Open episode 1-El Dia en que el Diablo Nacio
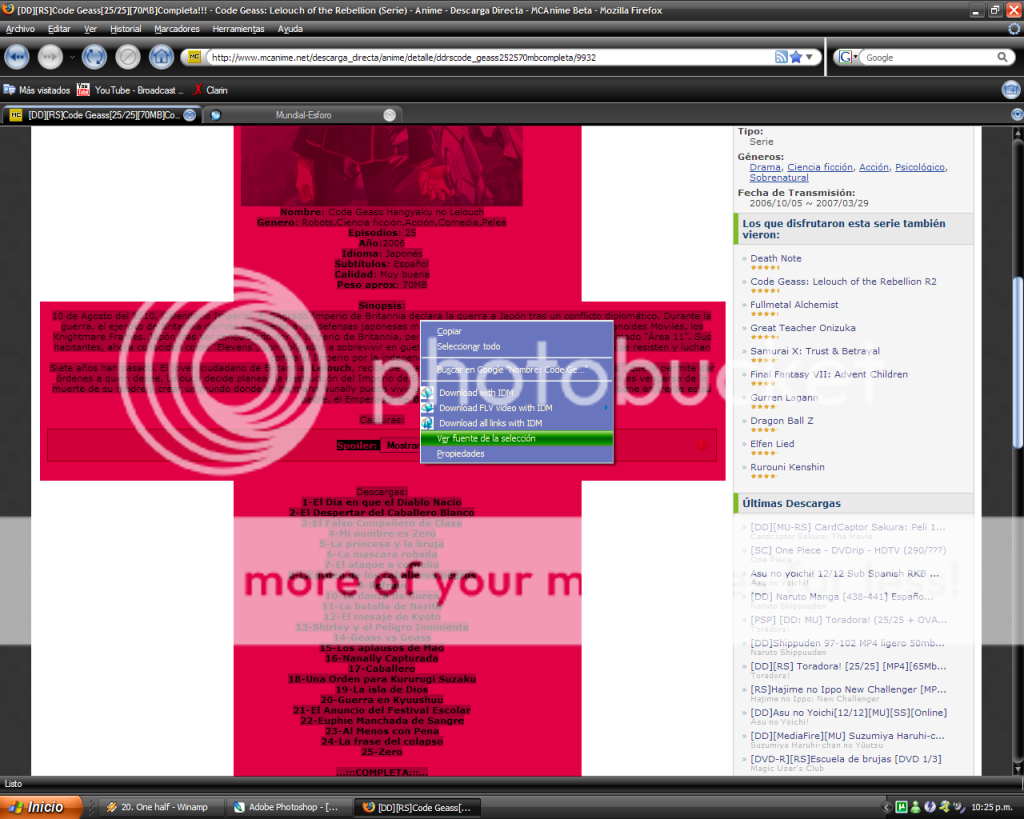Viewport: 1024px width, 819px height. [381, 502]
